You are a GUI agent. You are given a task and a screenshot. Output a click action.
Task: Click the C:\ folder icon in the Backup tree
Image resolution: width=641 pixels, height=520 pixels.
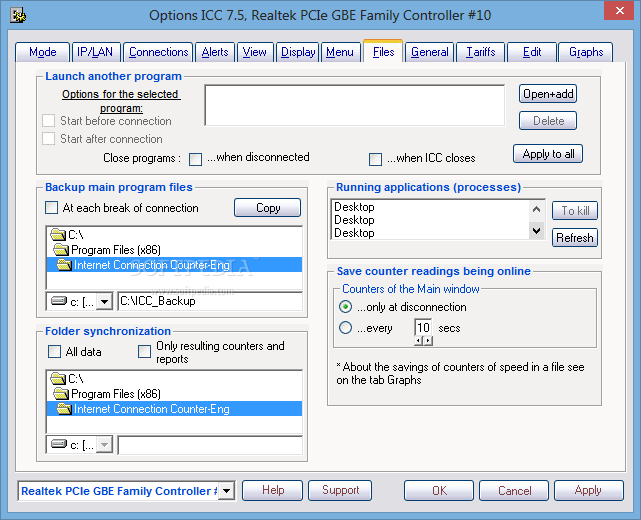tap(58, 235)
